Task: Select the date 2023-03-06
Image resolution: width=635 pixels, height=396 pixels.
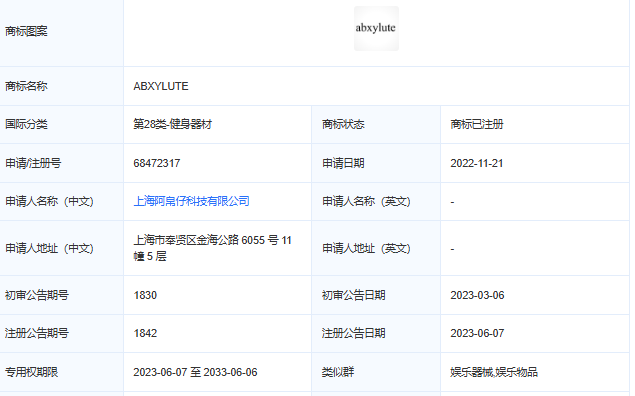Action: coord(477,295)
